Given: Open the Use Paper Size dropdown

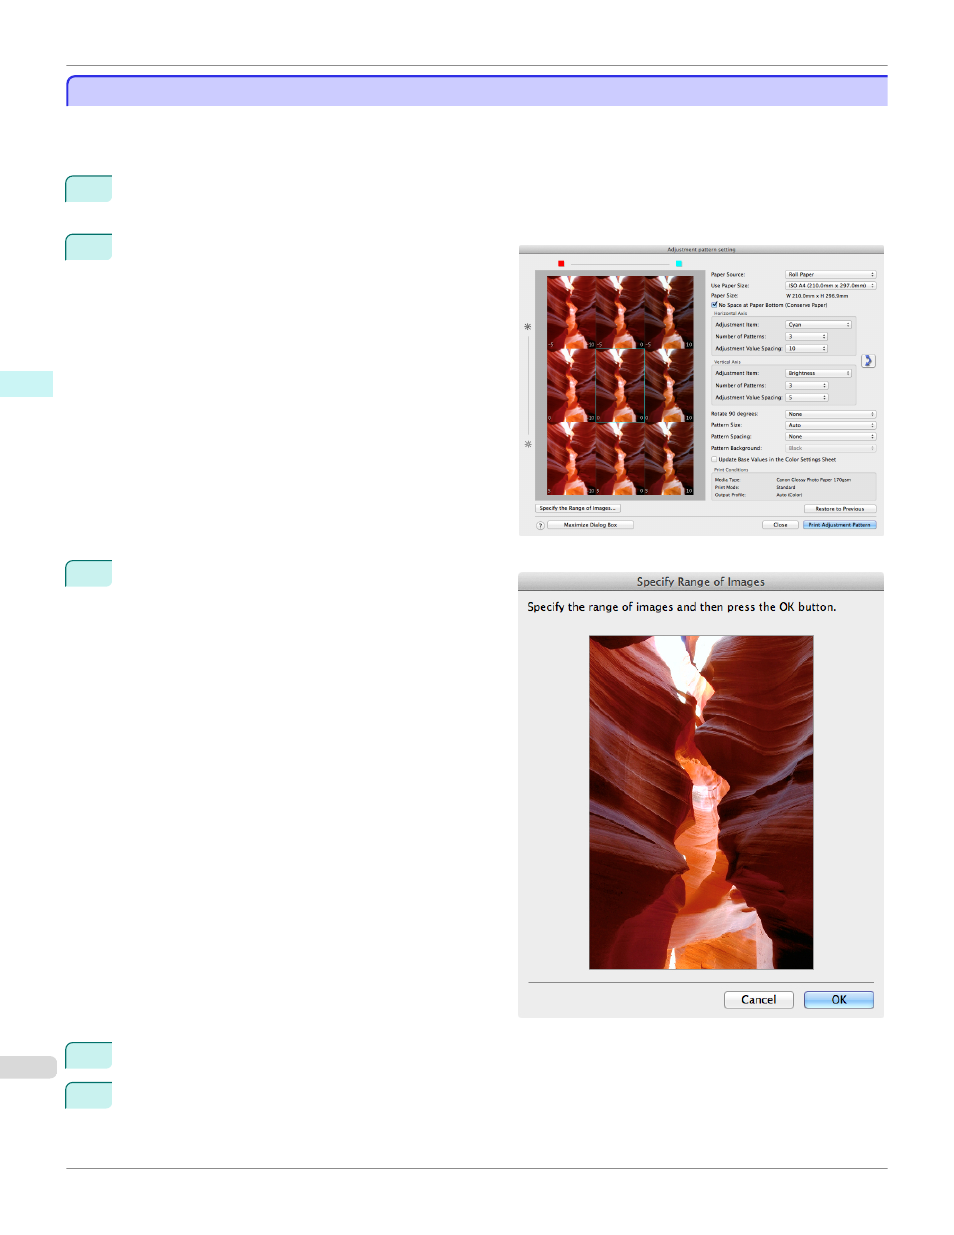Looking at the screenshot, I should pos(830,285).
